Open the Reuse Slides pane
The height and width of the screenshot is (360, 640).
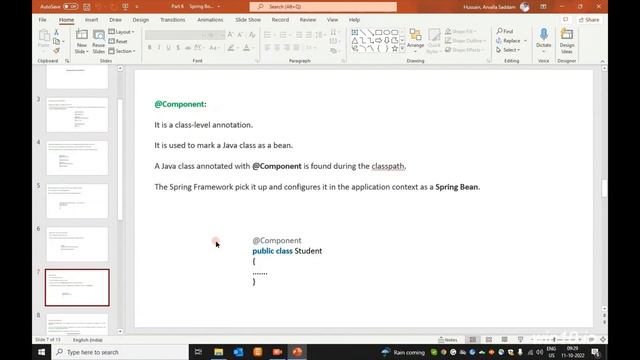click(x=98, y=42)
